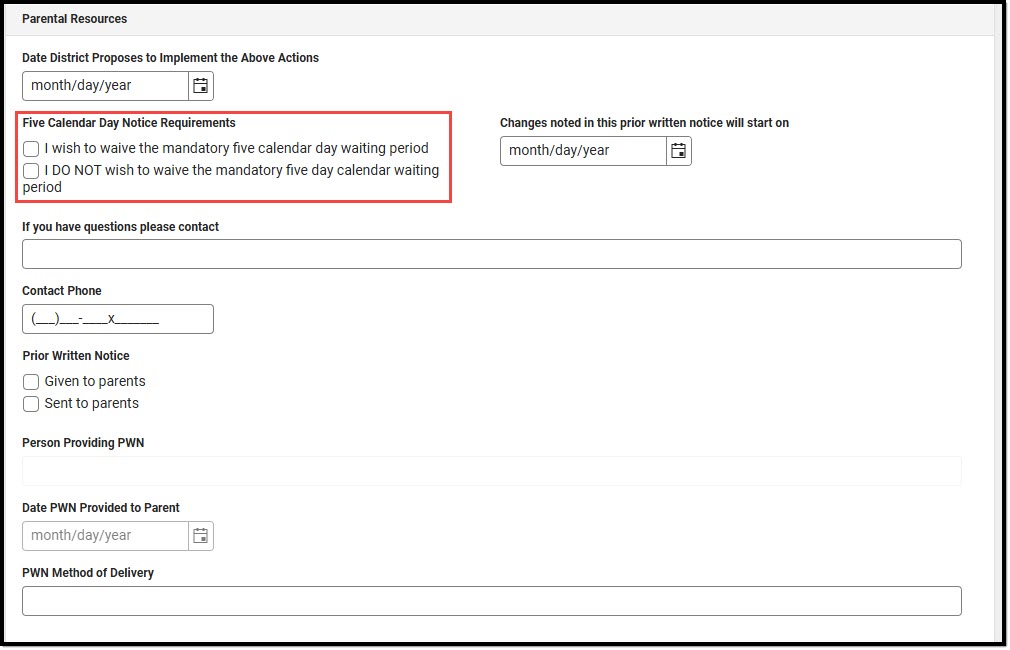Check 'I wish to waive' waiting period box

tap(31, 149)
